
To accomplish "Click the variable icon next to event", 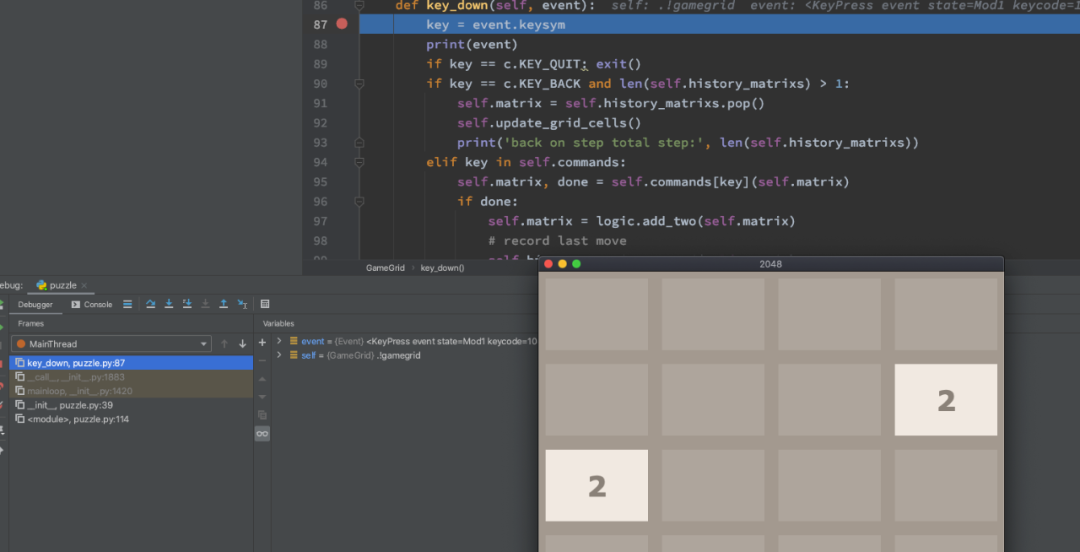I will (294, 341).
